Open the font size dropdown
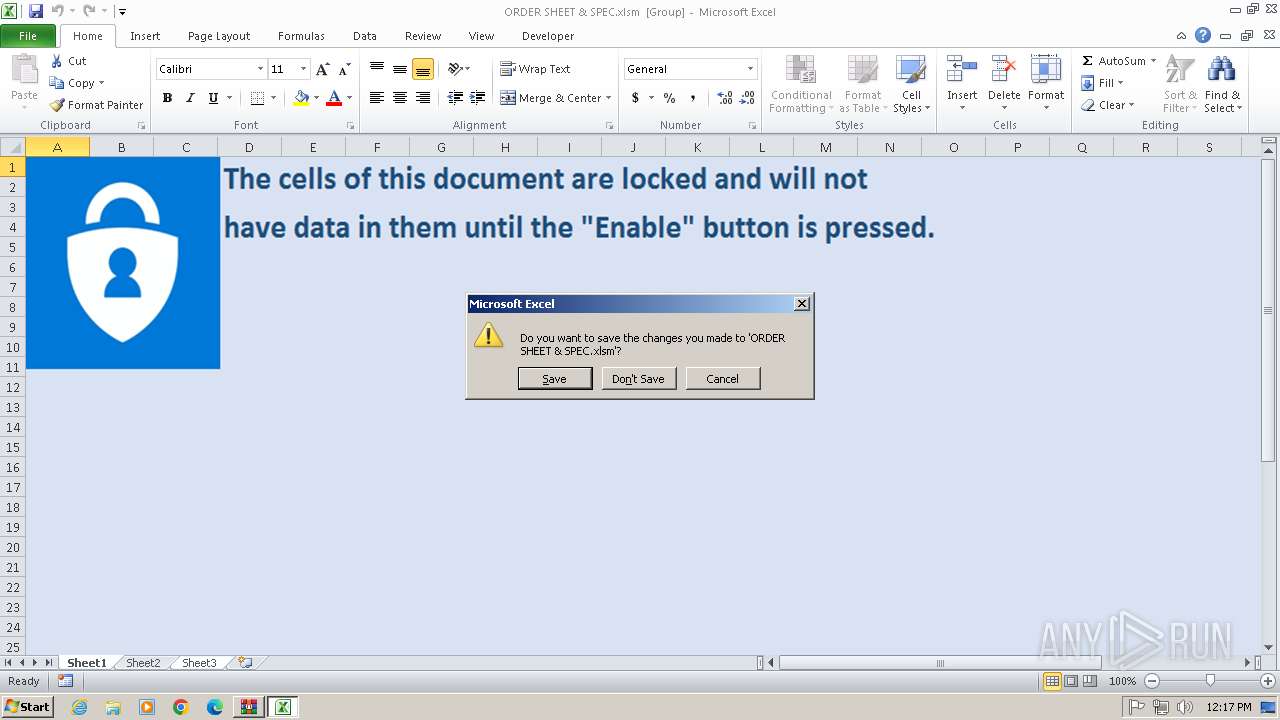Viewport: 1280px width, 720px height. point(303,69)
